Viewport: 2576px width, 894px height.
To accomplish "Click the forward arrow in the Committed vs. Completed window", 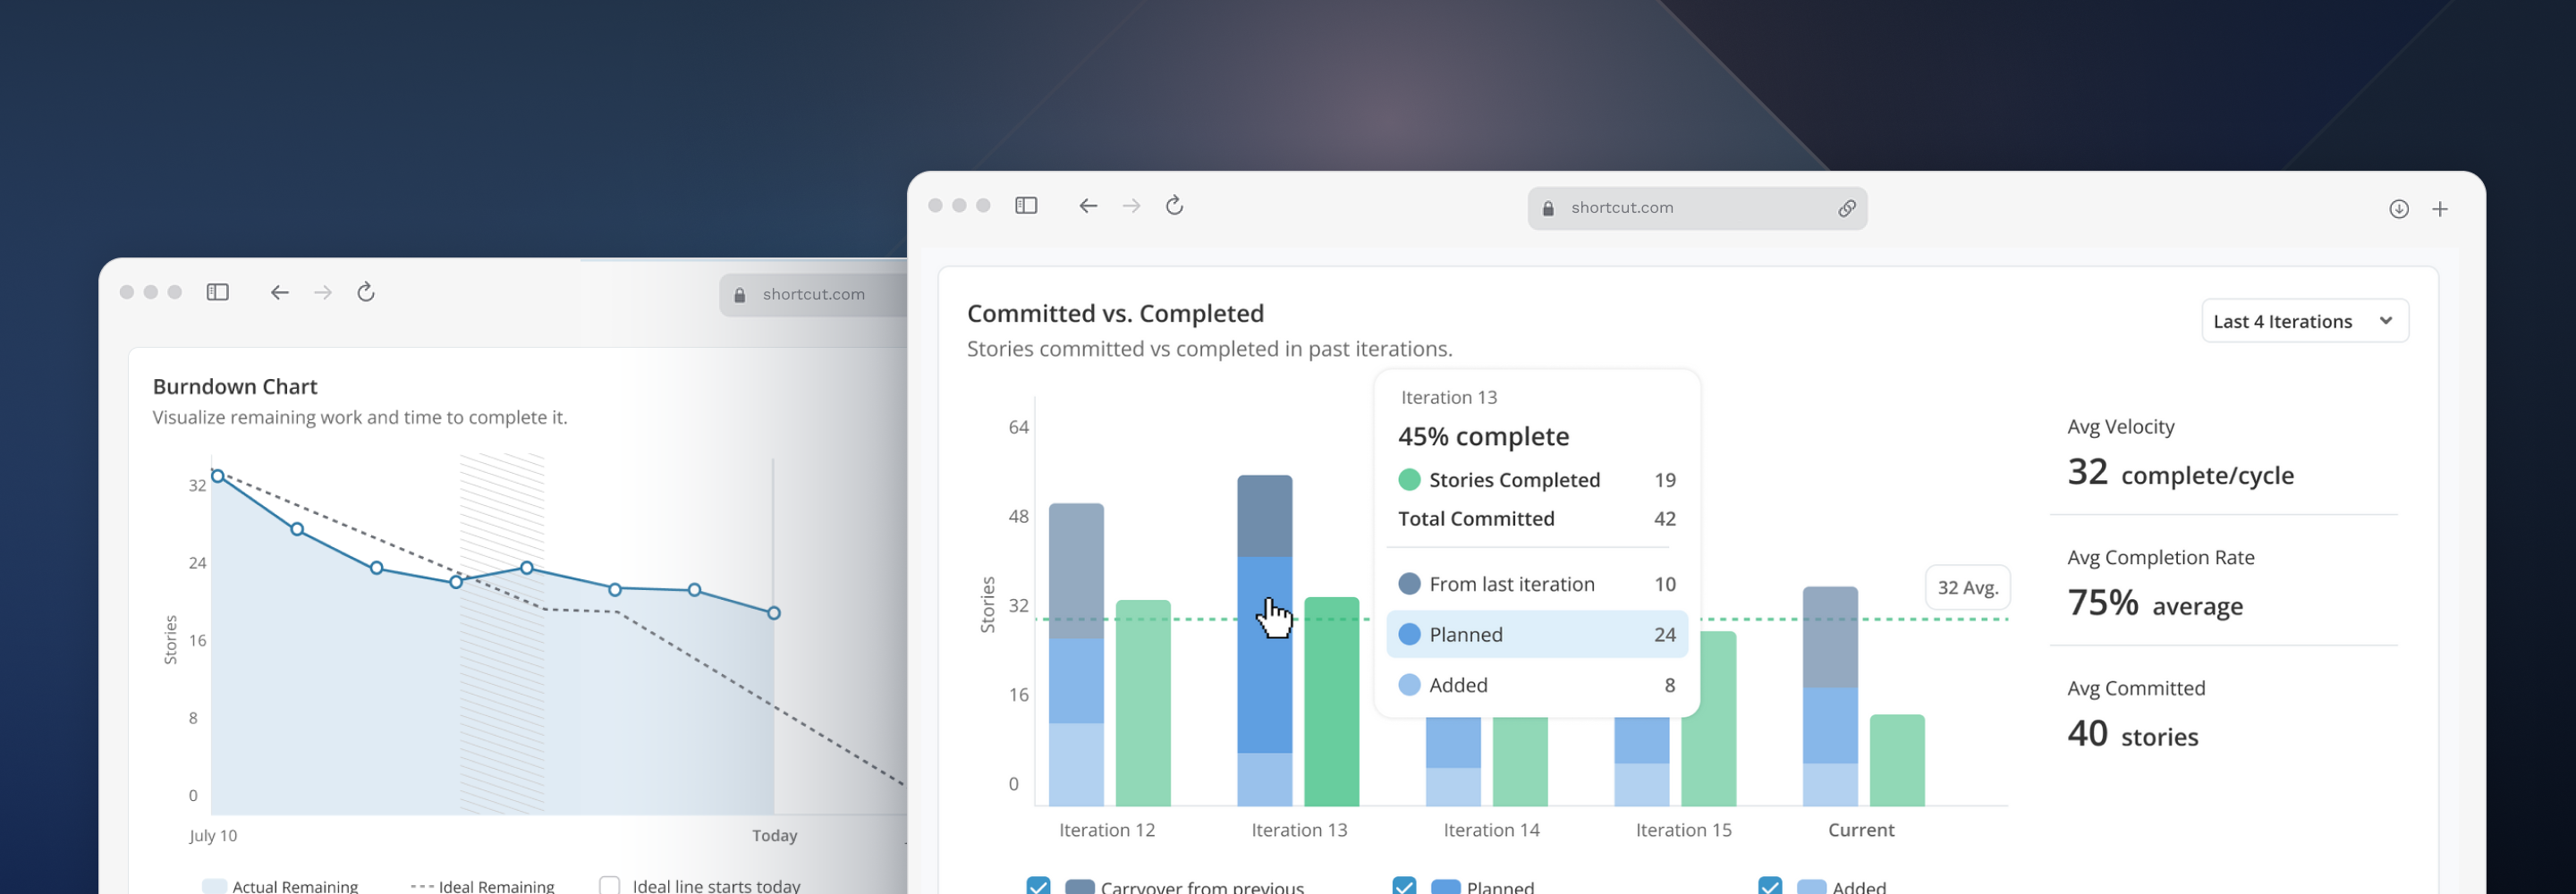I will tap(1131, 206).
